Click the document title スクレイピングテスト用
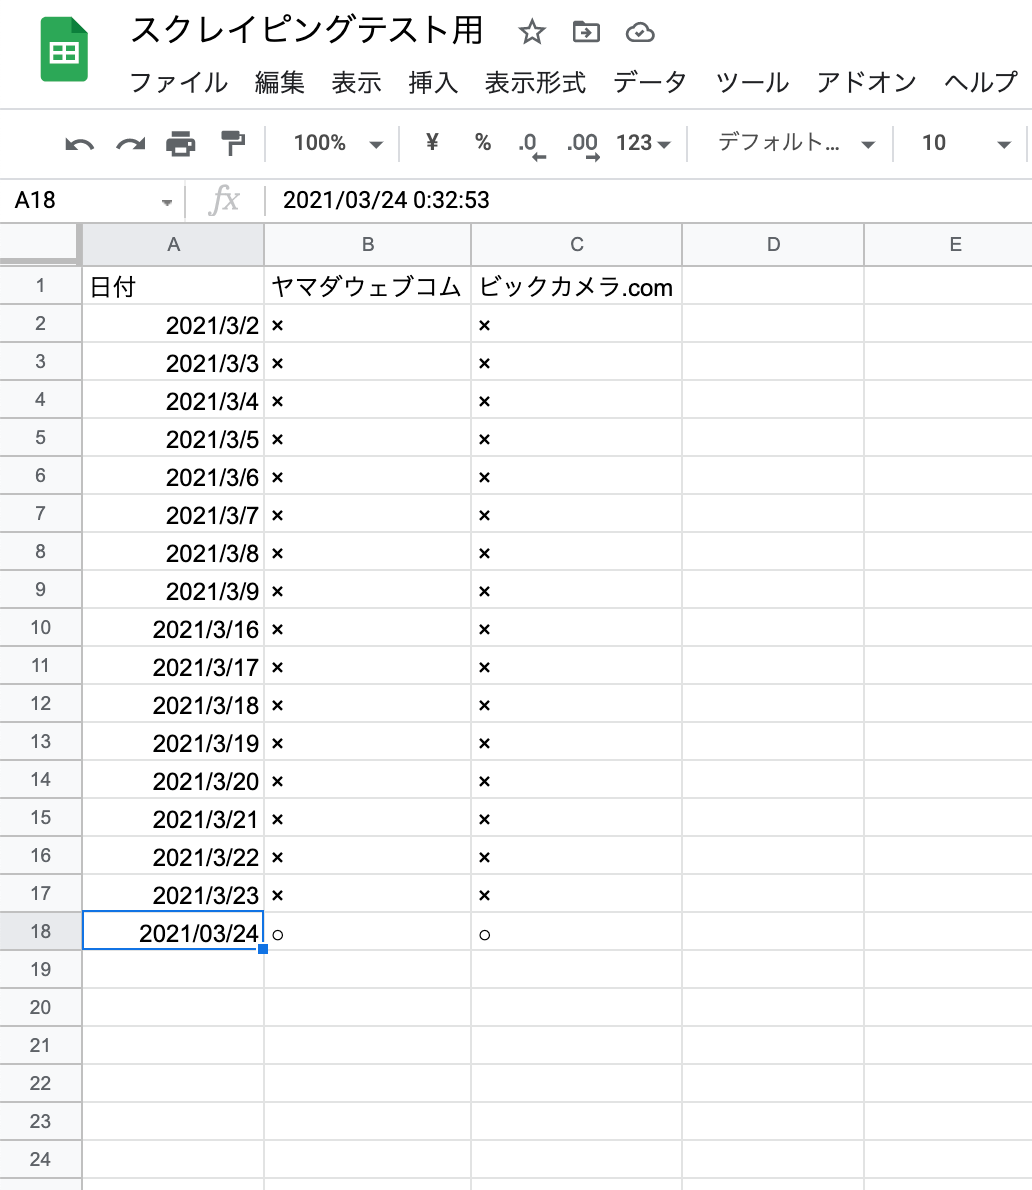This screenshot has width=1032, height=1190. (307, 31)
